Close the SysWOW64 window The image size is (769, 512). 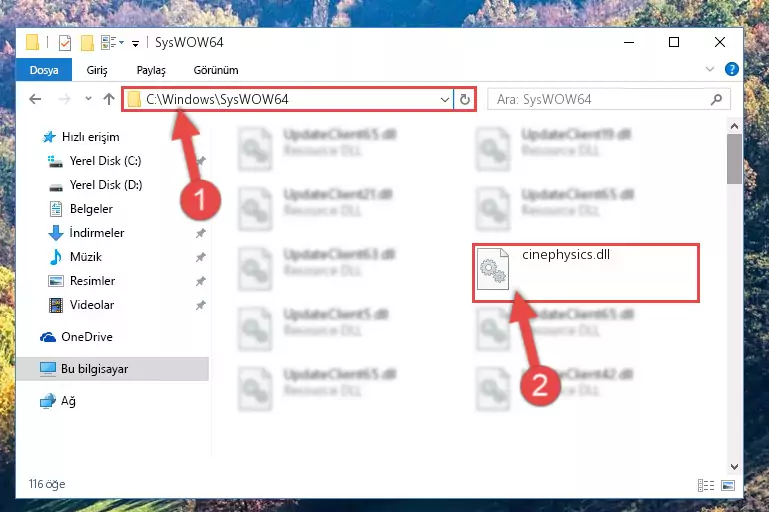(x=719, y=42)
